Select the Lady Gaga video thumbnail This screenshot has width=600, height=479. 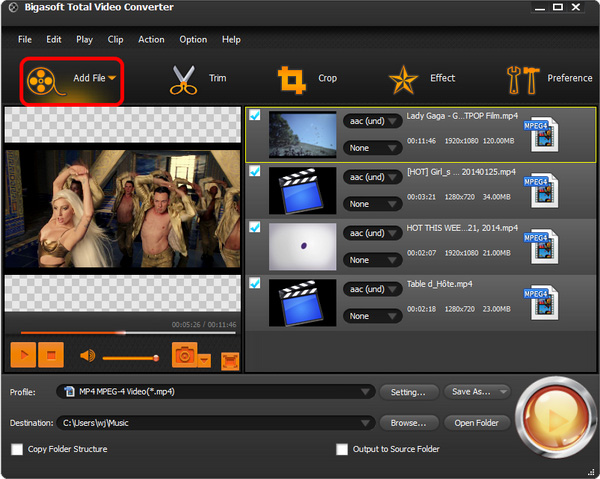point(302,135)
